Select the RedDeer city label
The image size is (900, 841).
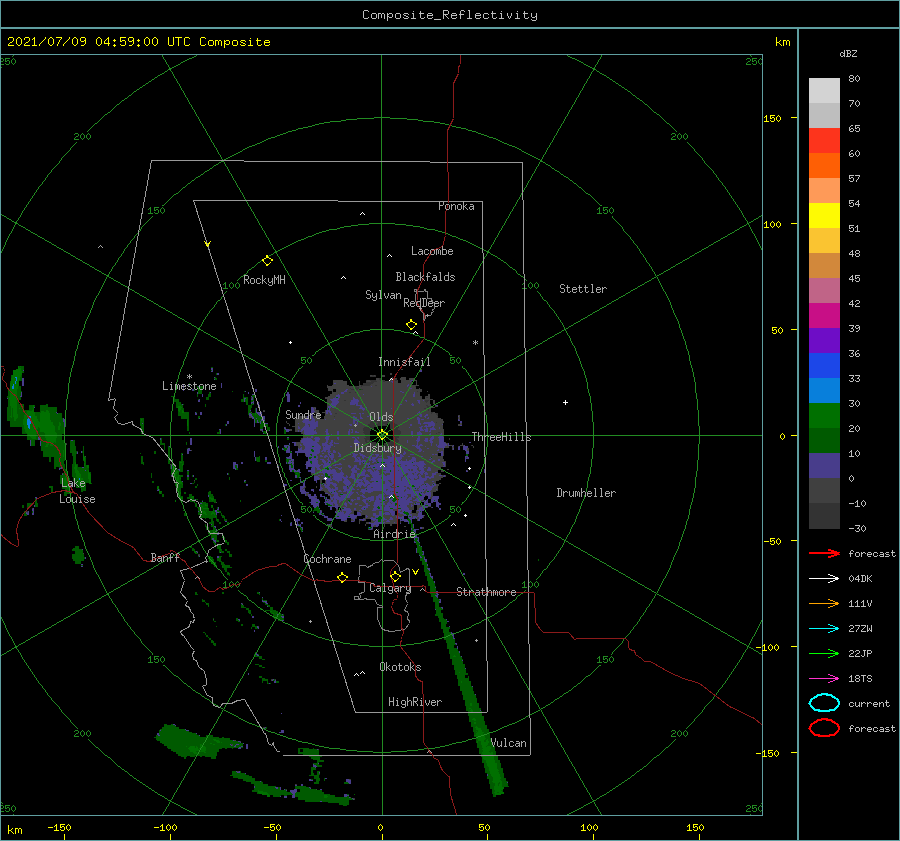click(x=424, y=303)
